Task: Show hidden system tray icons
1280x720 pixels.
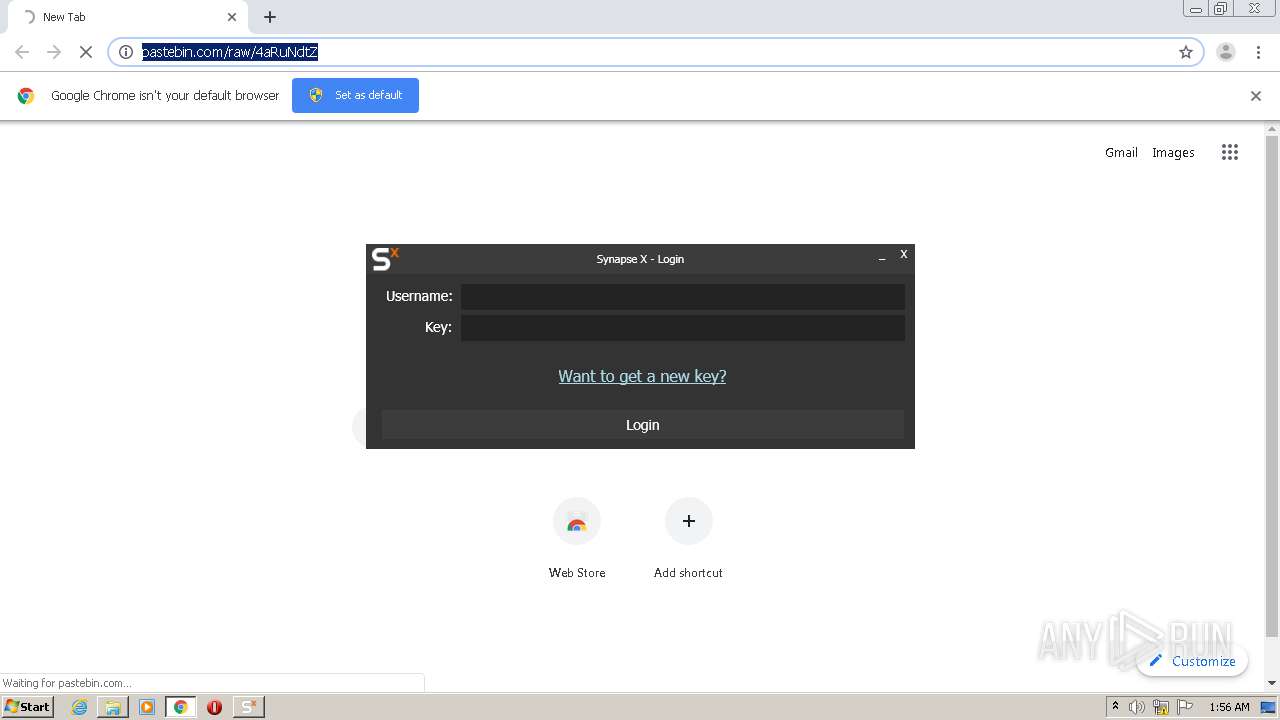Action: click(1115, 707)
